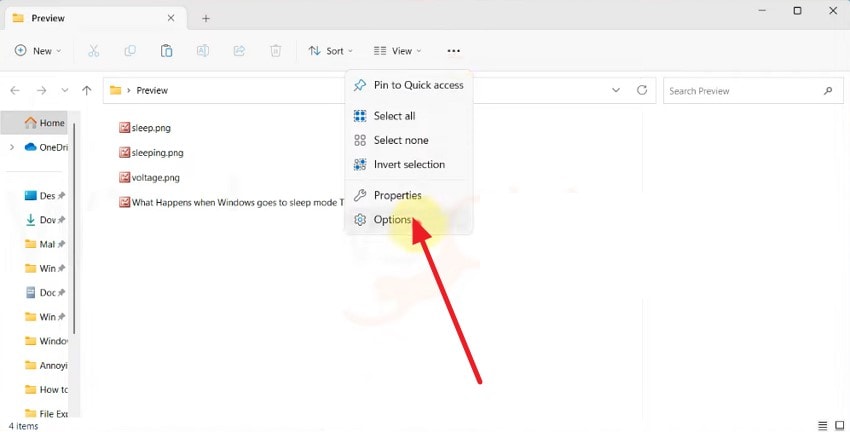The width and height of the screenshot is (850, 432).
Task: Open the See more three-dots menu
Action: coord(454,51)
